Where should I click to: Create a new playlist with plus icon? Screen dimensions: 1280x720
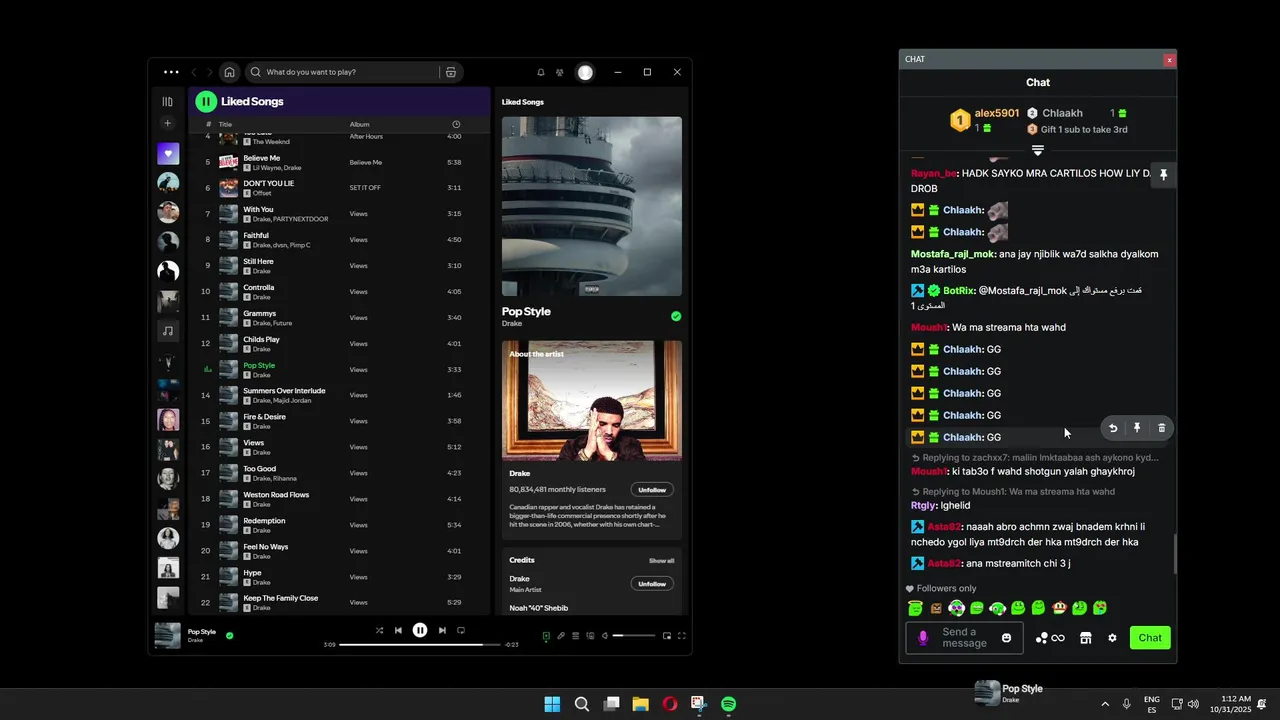pyautogui.click(x=168, y=123)
